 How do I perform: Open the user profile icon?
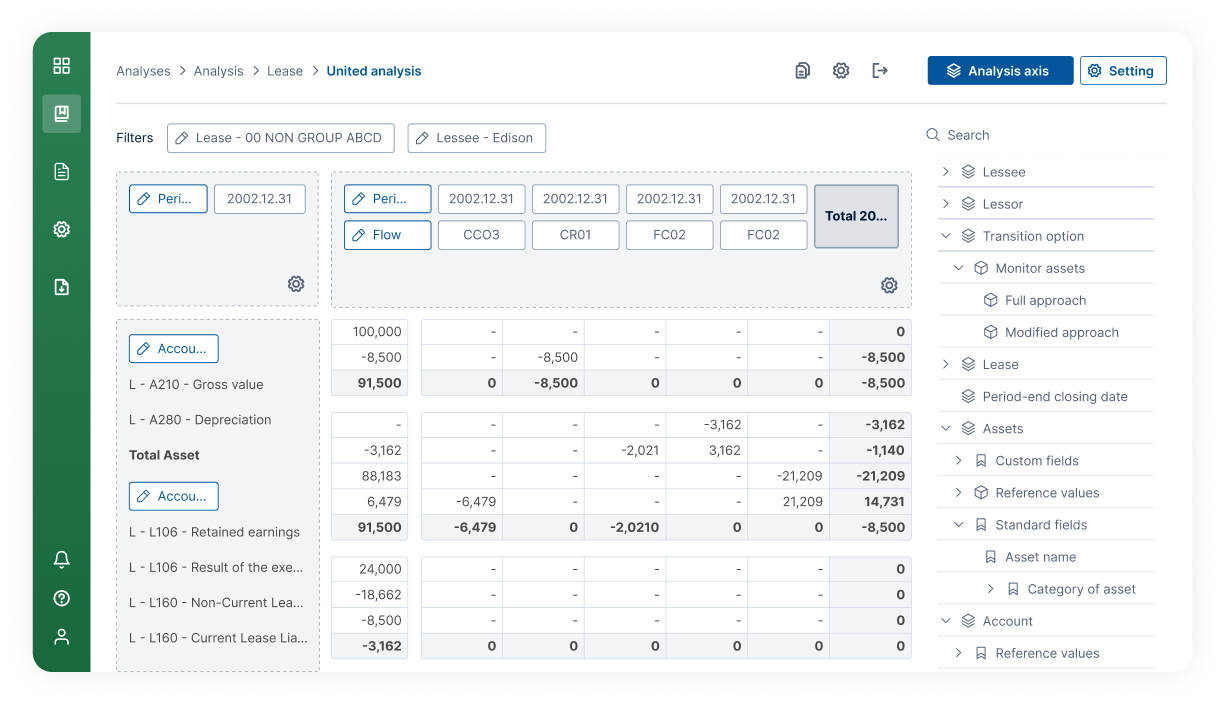pyautogui.click(x=62, y=637)
